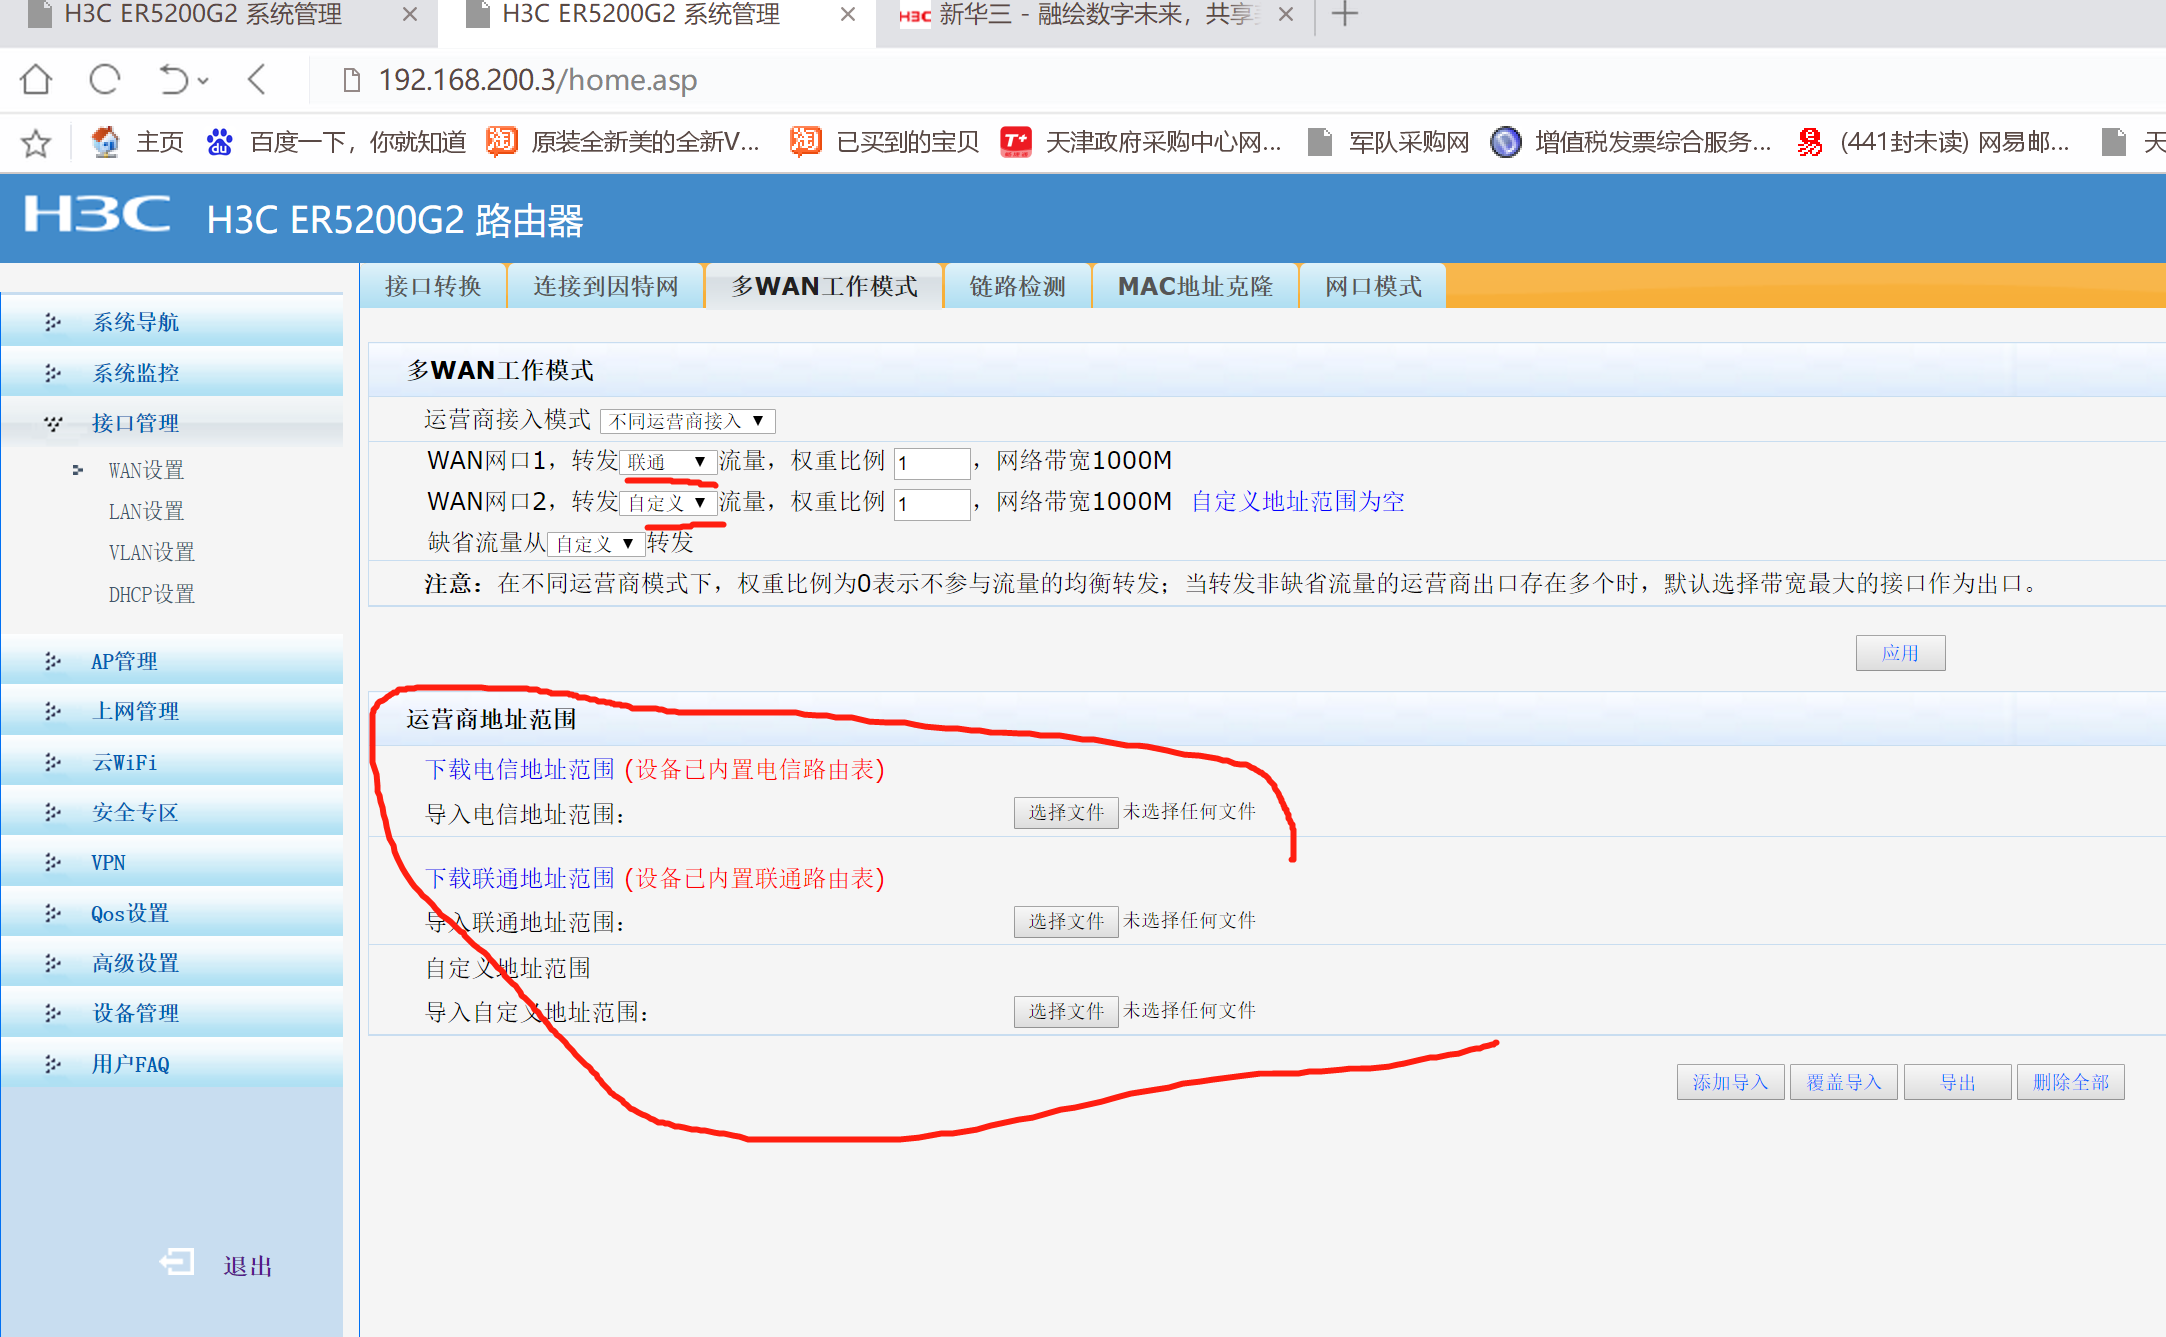Click the browser back arrow
The width and height of the screenshot is (2166, 1337).
click(x=257, y=79)
